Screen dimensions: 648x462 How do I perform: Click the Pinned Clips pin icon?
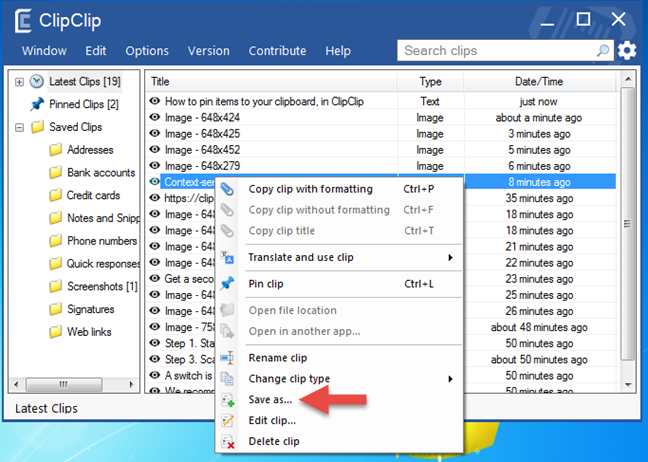click(x=37, y=104)
